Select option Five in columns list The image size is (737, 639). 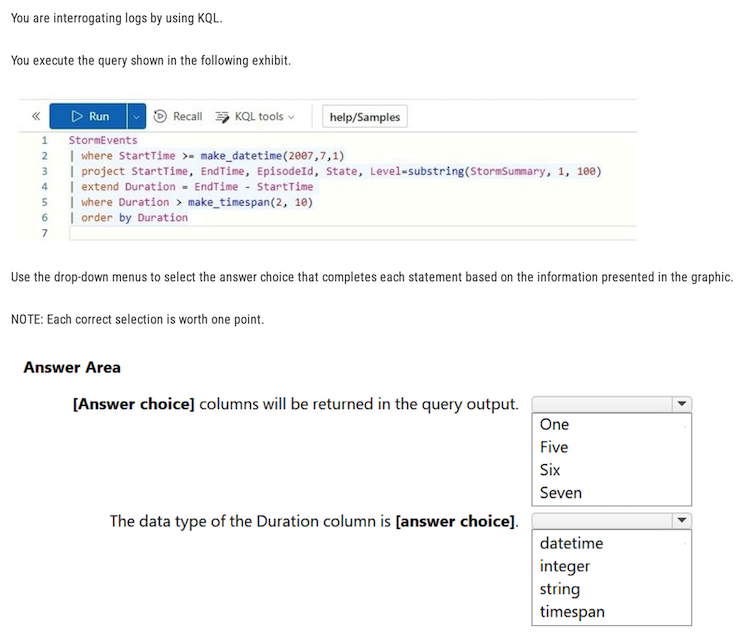[x=554, y=448]
